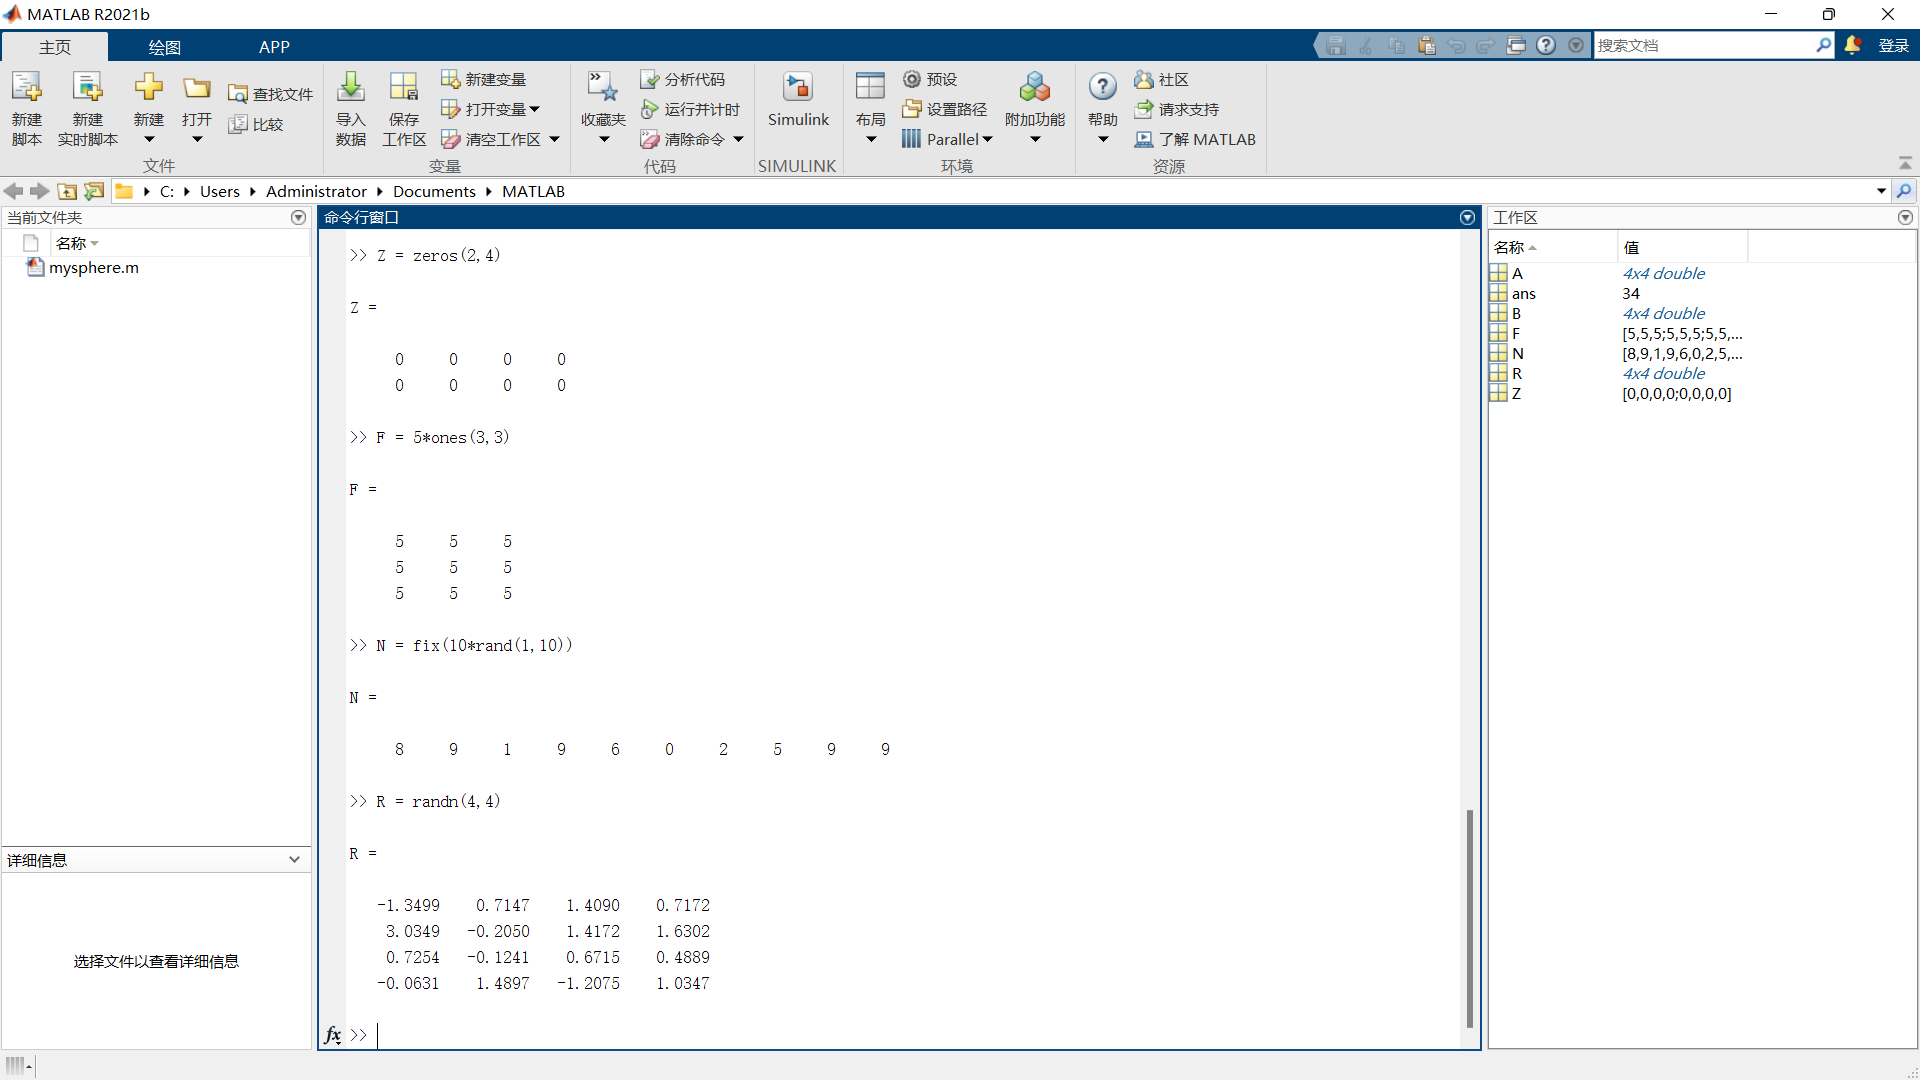Select variable F in Workspace
This screenshot has width=1920, height=1080.
coord(1516,333)
